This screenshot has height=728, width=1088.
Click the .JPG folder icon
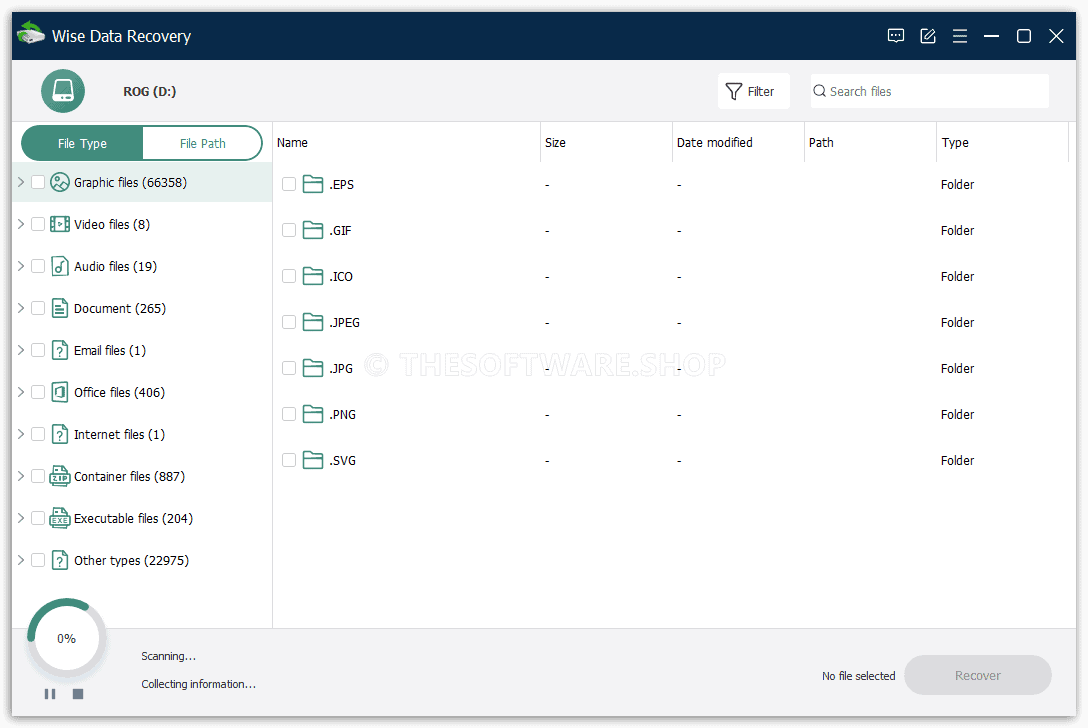(313, 369)
